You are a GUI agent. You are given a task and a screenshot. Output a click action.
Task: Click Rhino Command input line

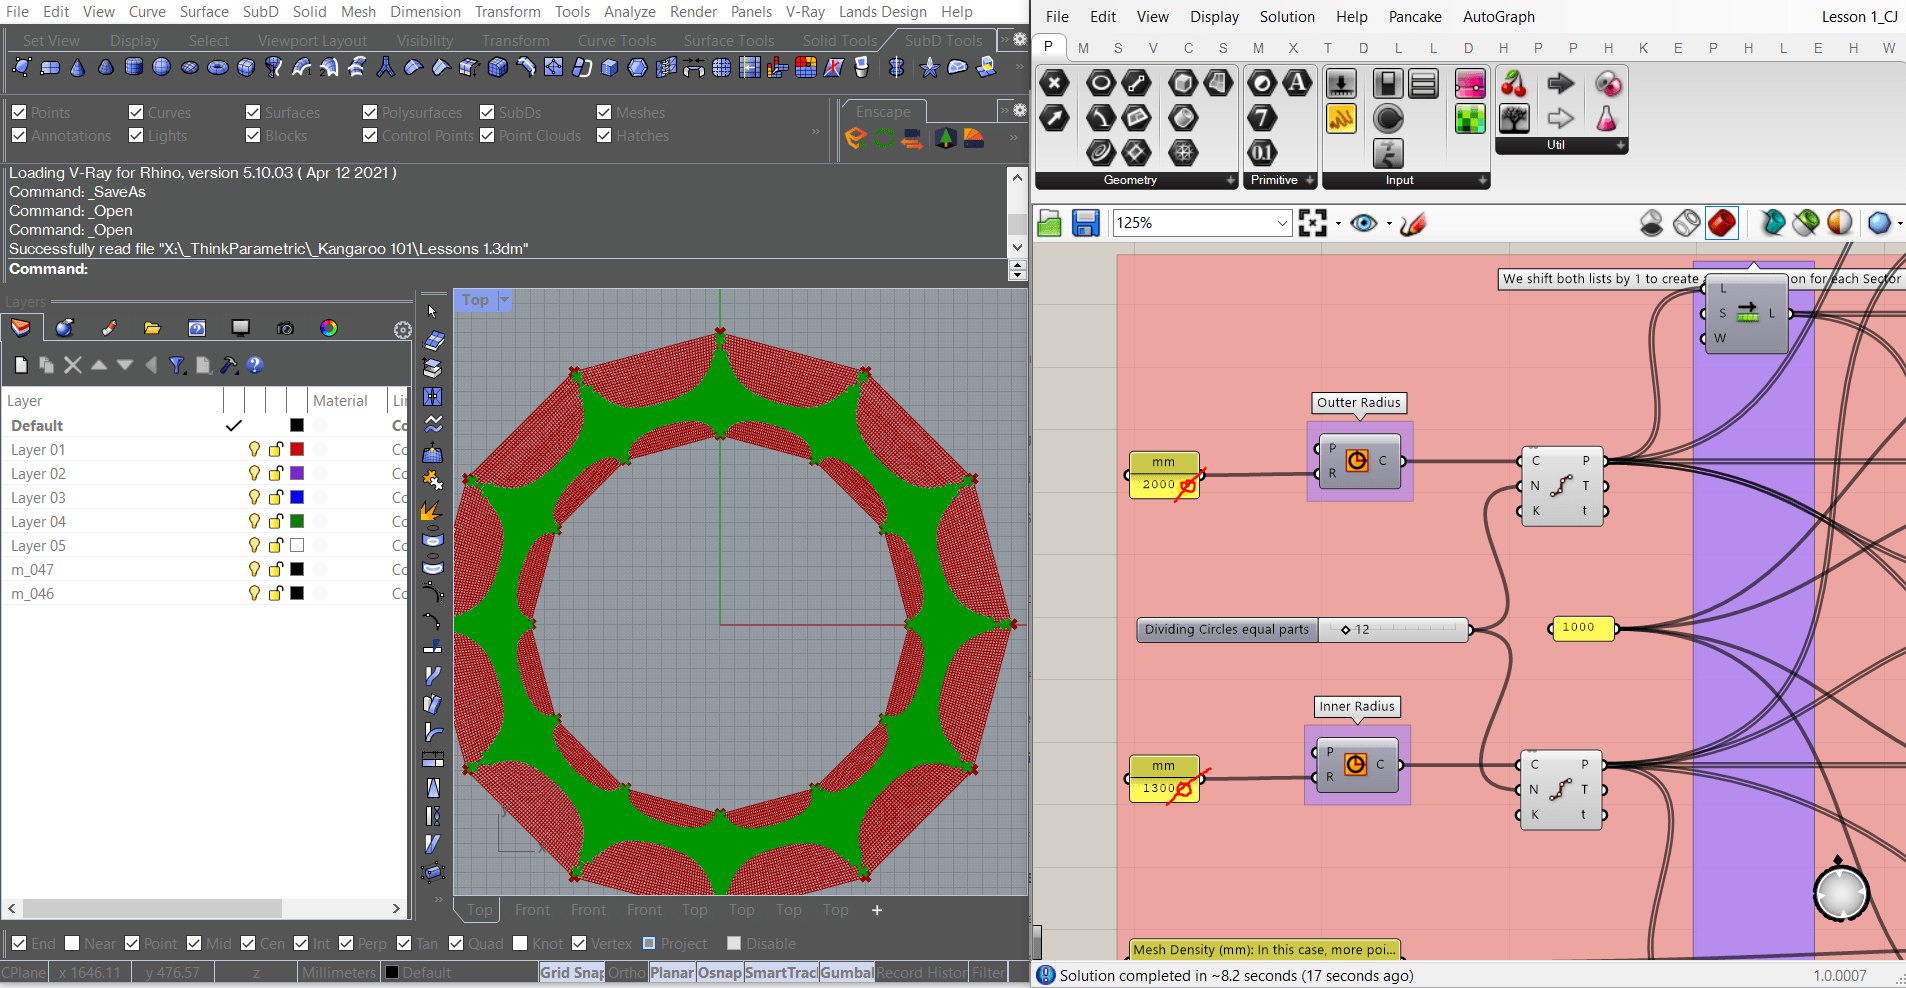[507, 269]
